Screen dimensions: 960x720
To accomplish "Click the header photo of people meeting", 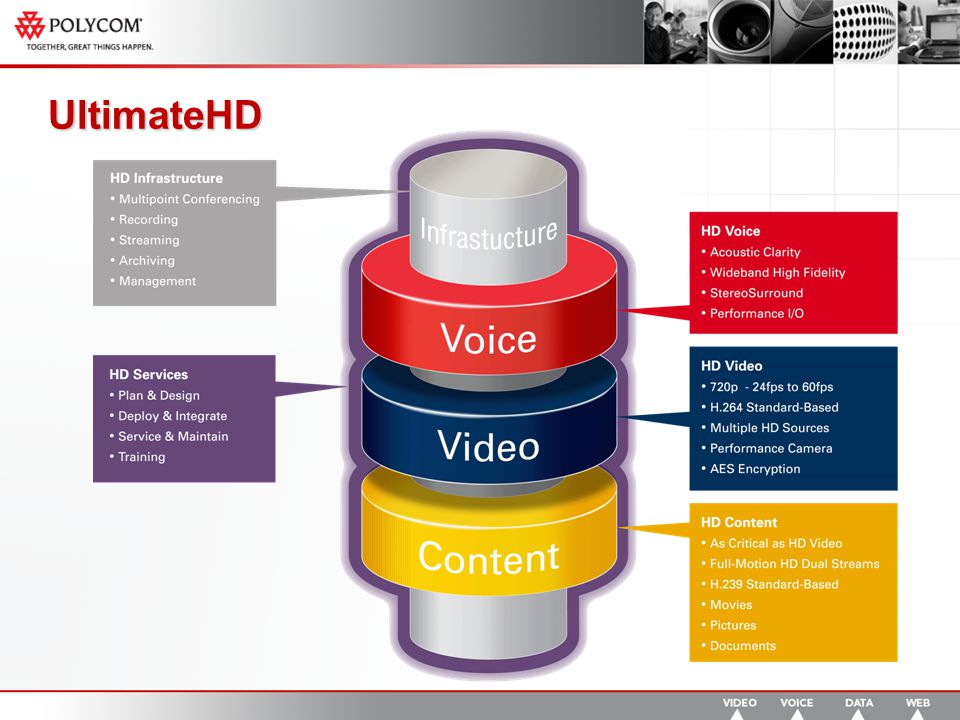I will click(676, 31).
